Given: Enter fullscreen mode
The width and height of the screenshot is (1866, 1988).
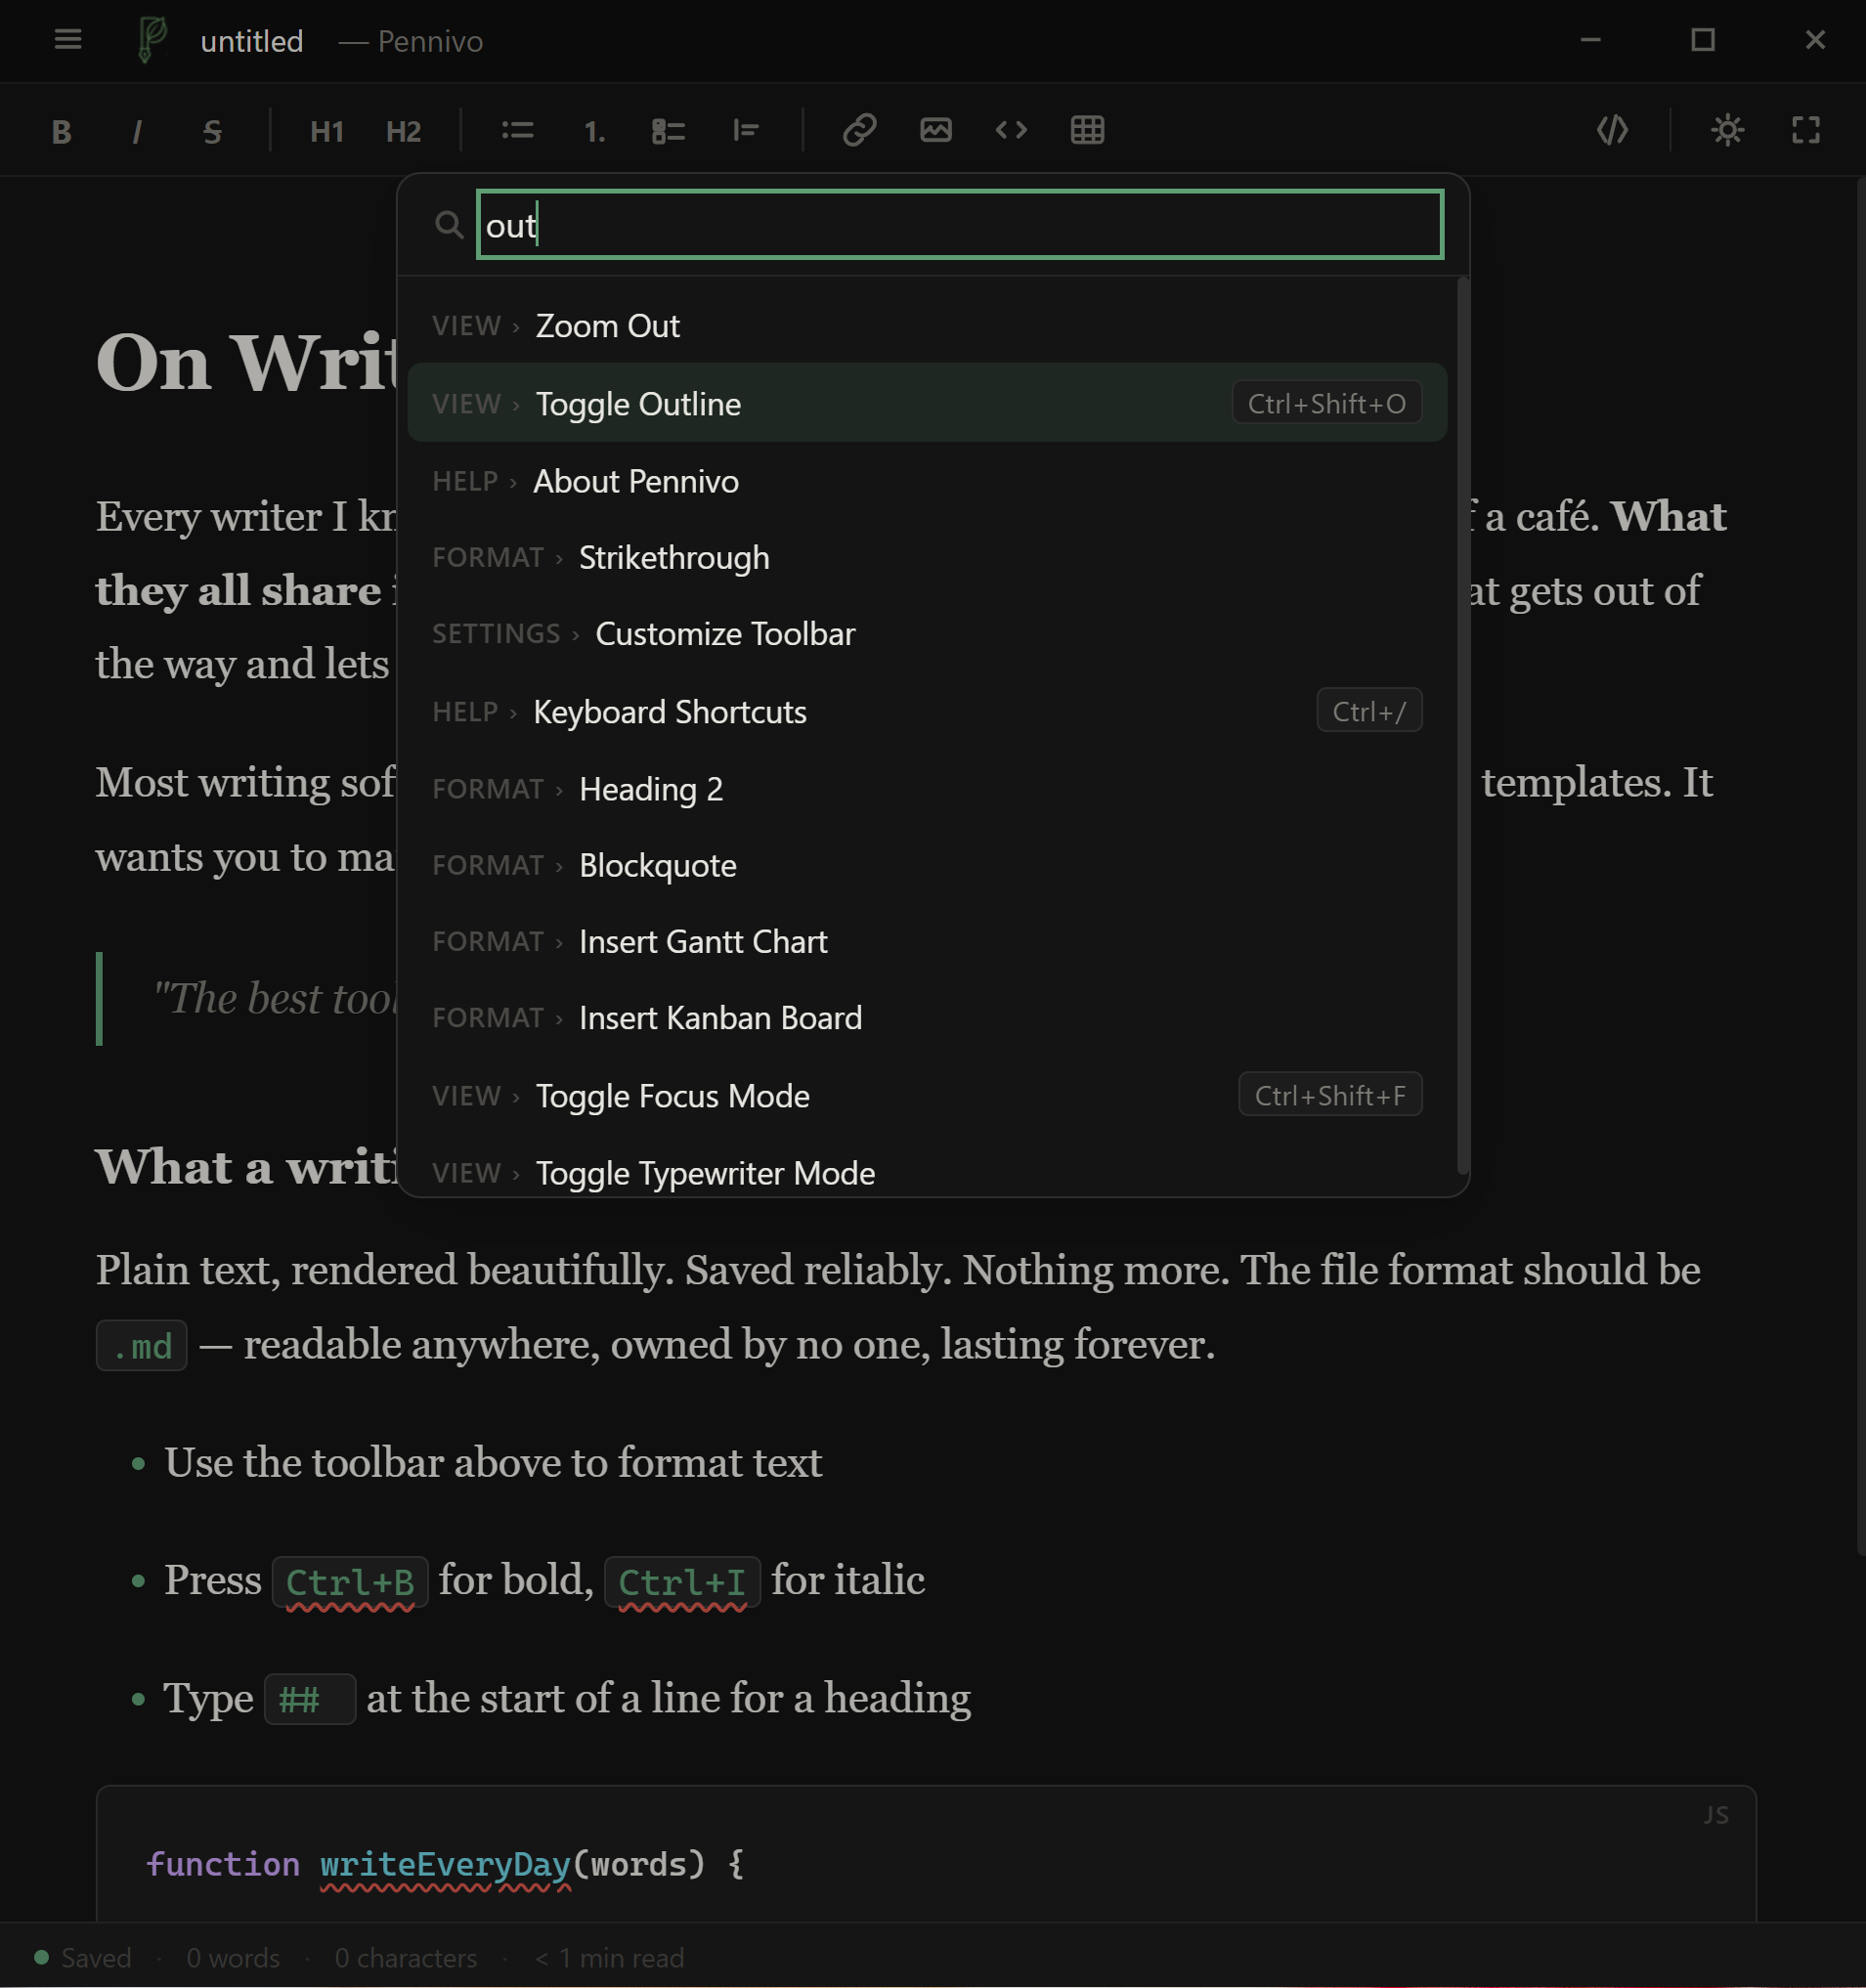Looking at the screenshot, I should [x=1806, y=130].
